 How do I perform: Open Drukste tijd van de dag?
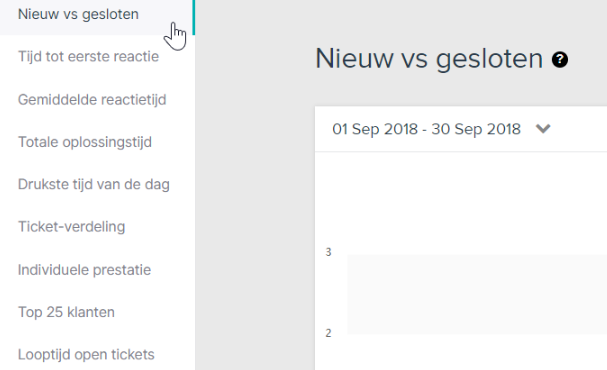(94, 184)
